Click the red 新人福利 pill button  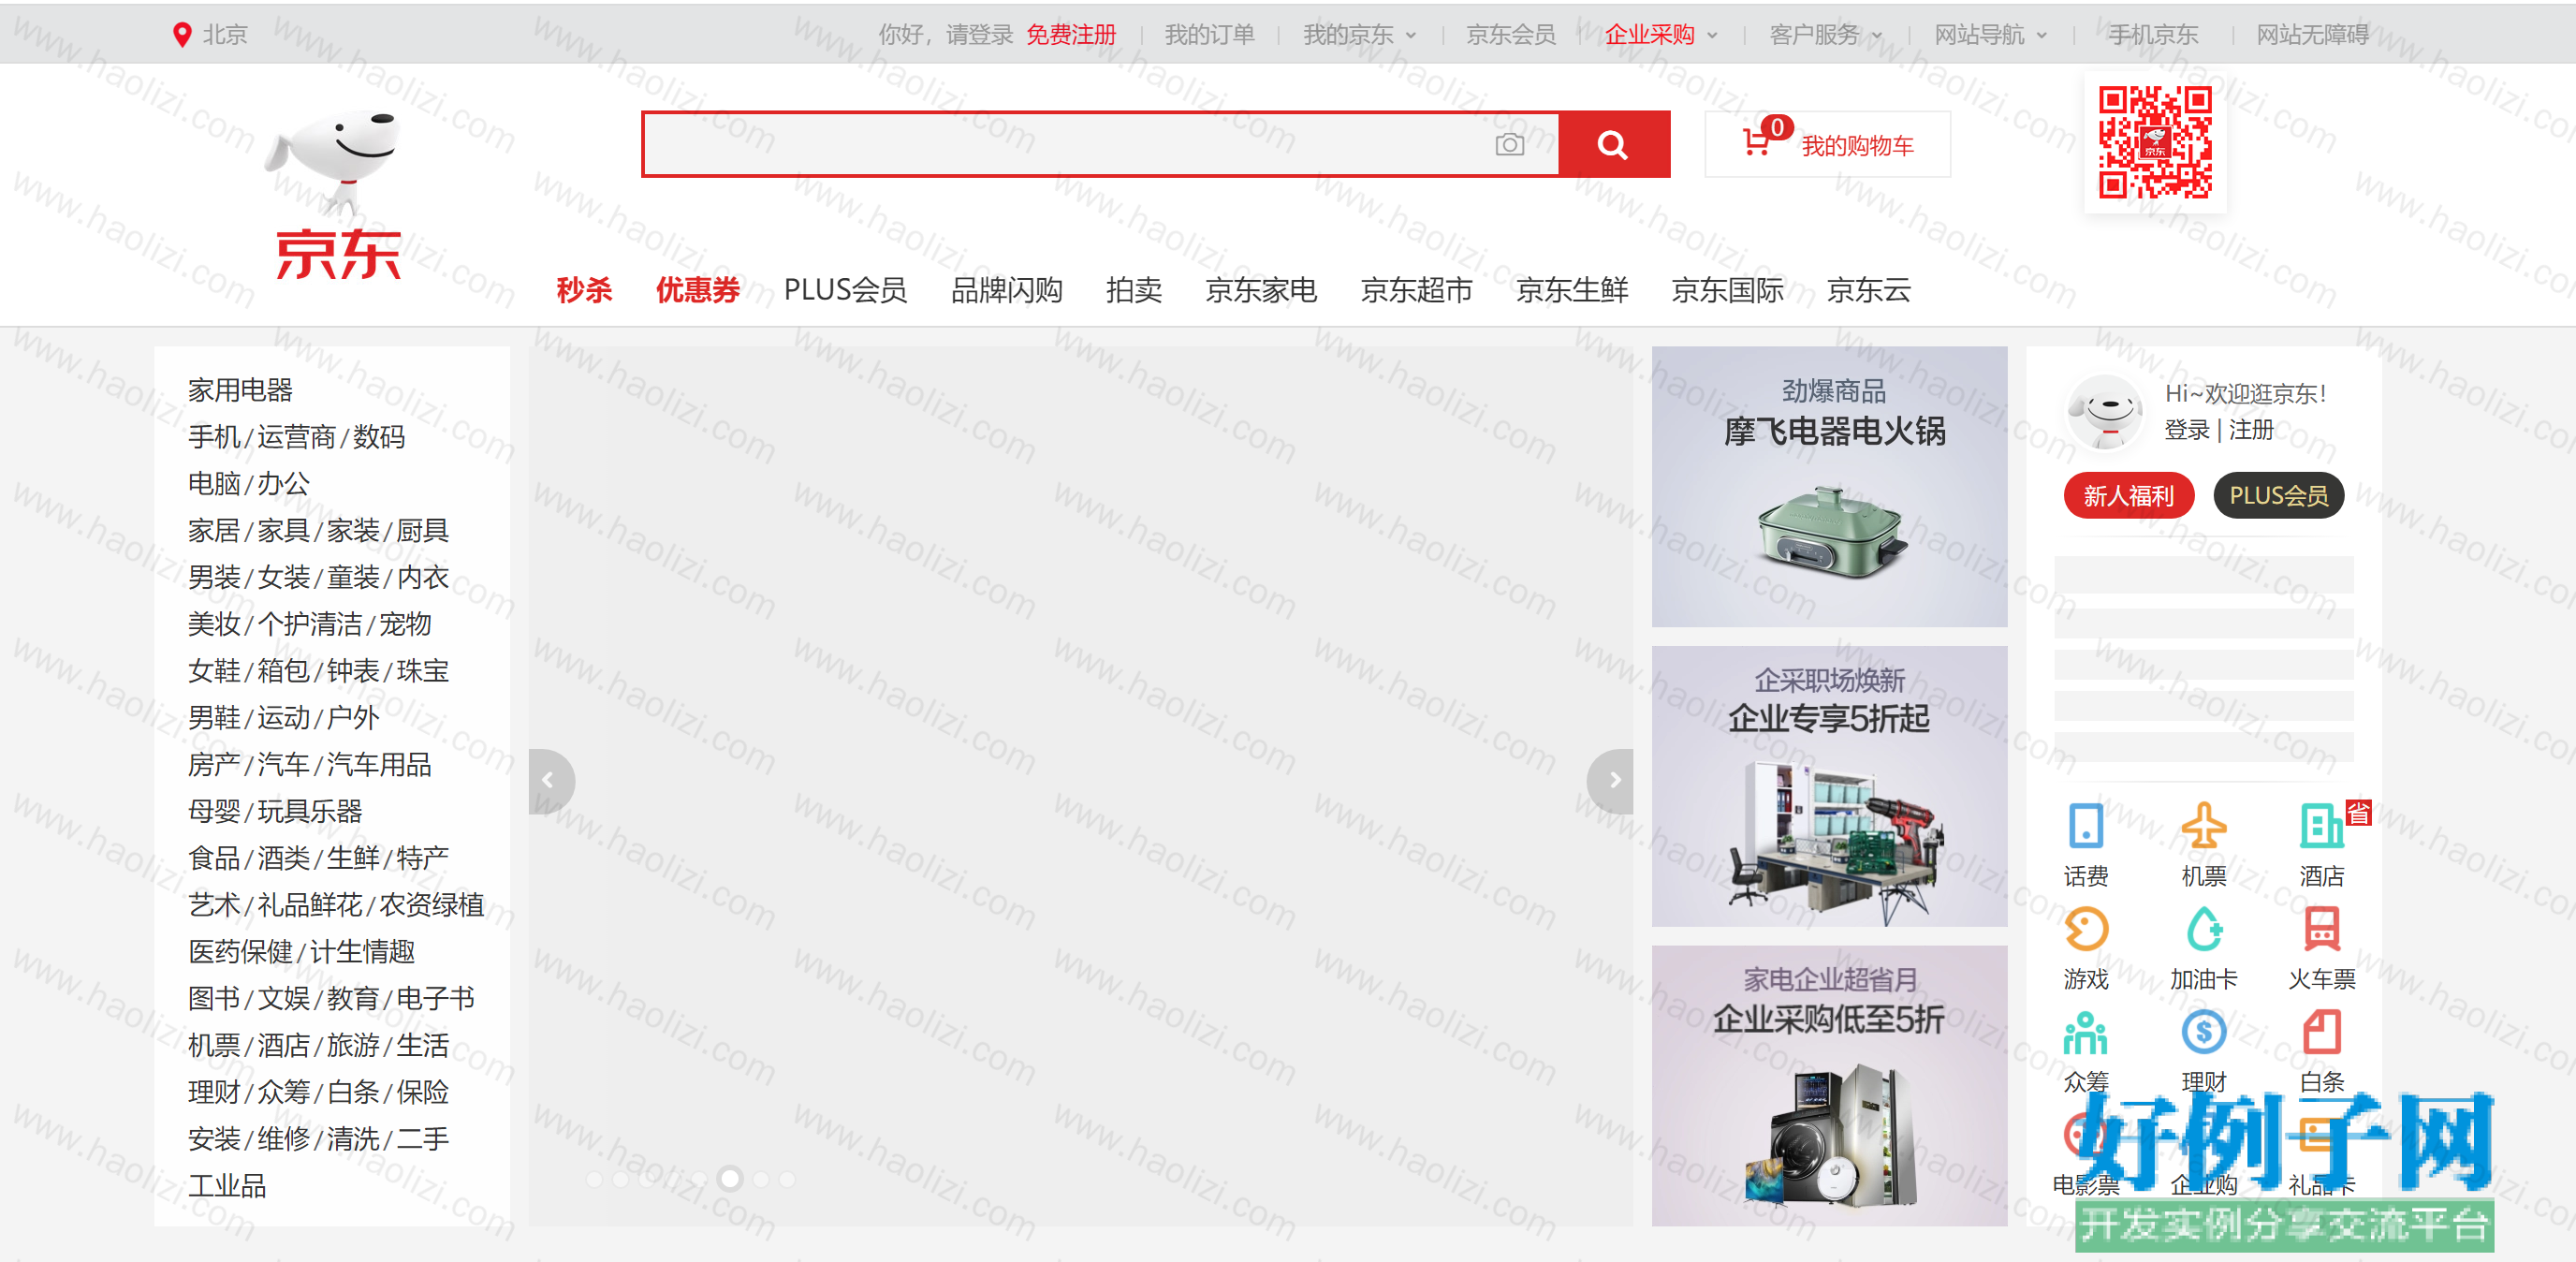[2128, 495]
